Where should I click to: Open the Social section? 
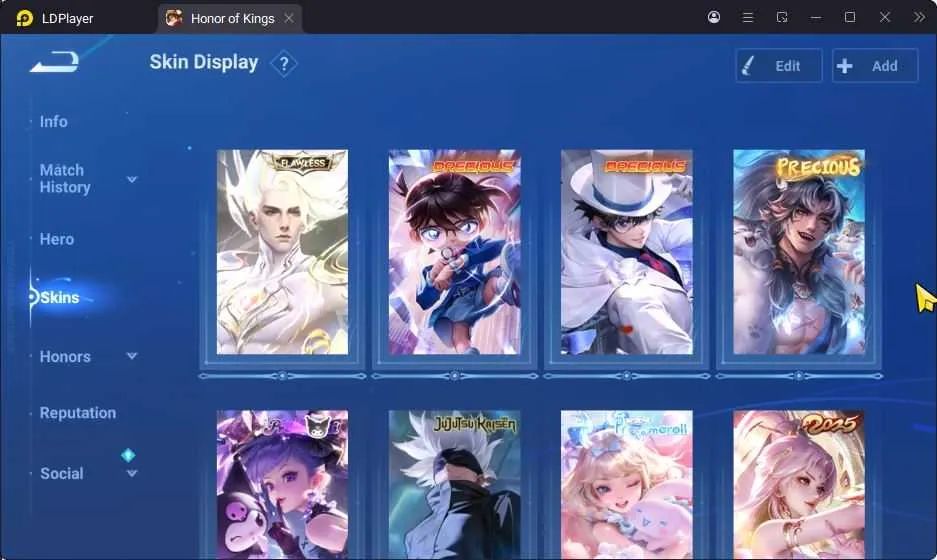click(x=62, y=473)
